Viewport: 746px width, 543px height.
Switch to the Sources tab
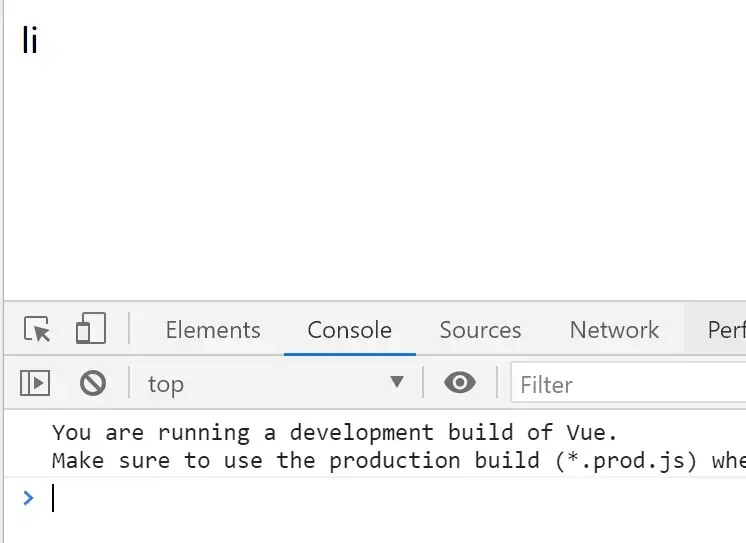click(x=481, y=330)
